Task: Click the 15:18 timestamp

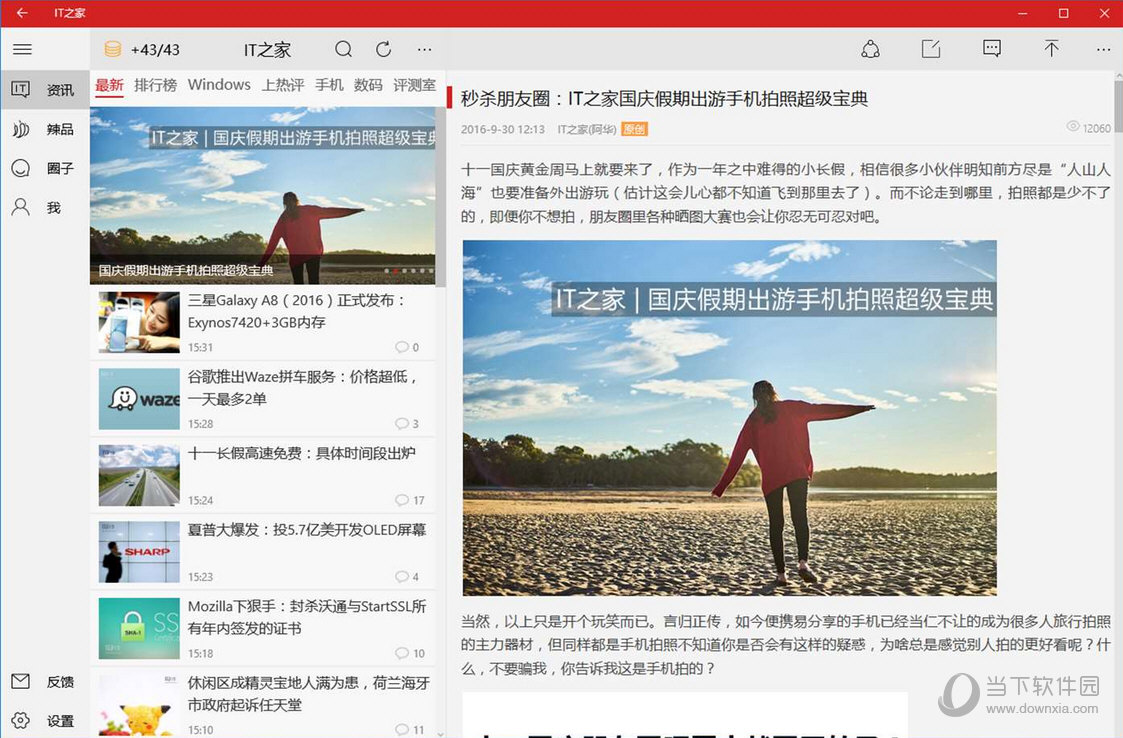Action: (x=201, y=654)
